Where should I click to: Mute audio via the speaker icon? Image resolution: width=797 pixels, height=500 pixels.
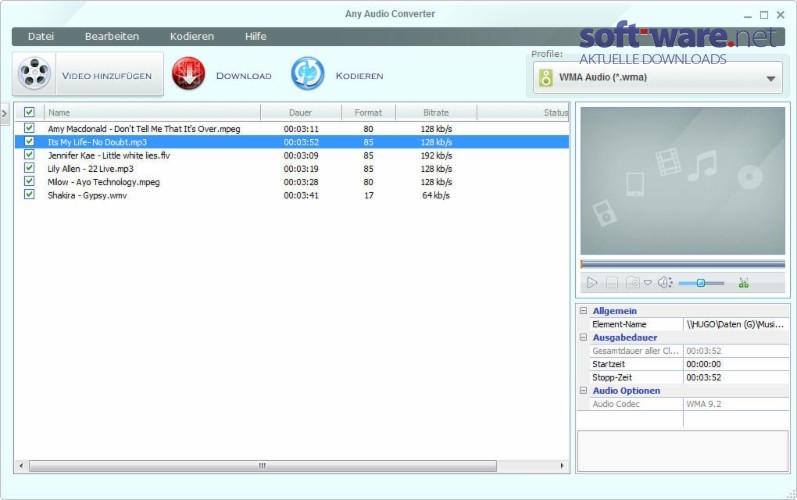pyautogui.click(x=665, y=283)
